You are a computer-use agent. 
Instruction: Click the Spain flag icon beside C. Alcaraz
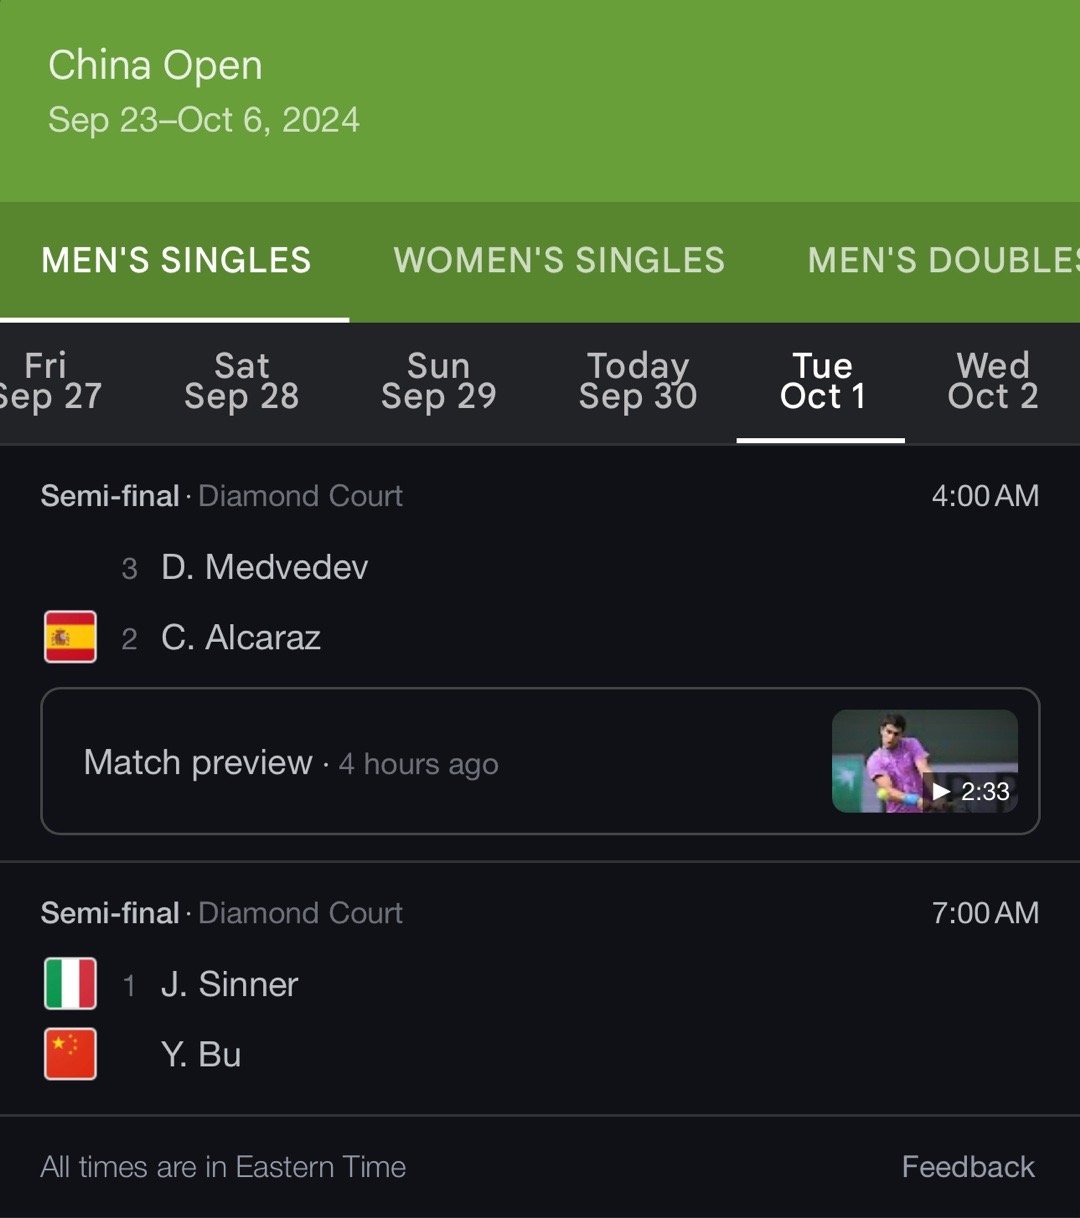point(70,637)
